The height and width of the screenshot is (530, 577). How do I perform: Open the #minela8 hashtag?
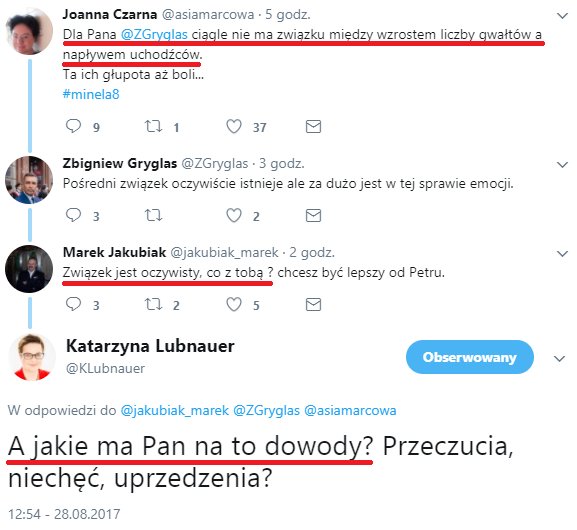[91, 94]
